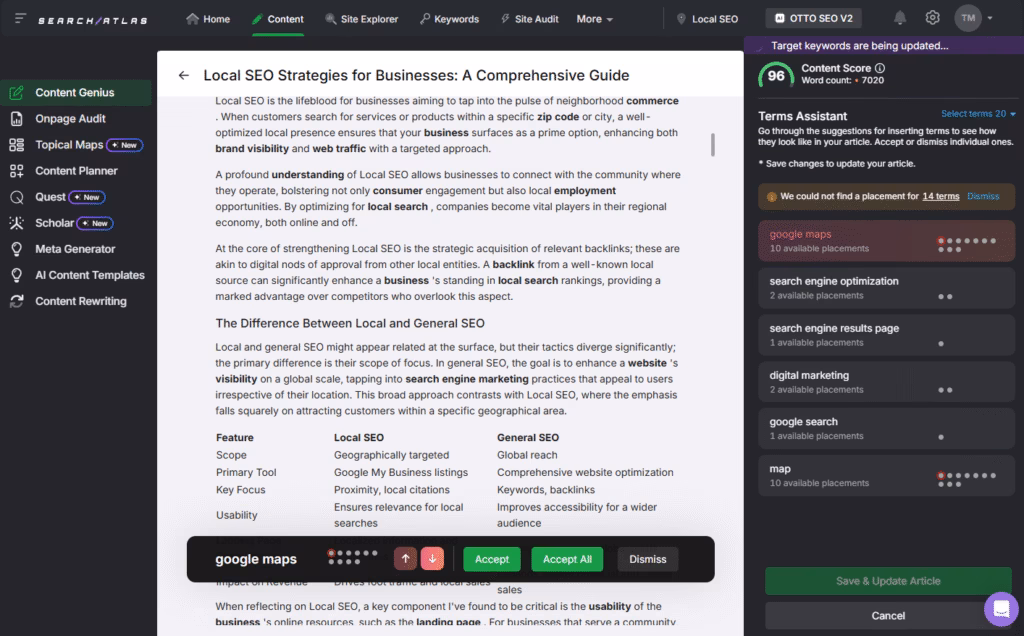Open the notifications bell
Image resolution: width=1024 pixels, height=636 pixels.
click(900, 18)
